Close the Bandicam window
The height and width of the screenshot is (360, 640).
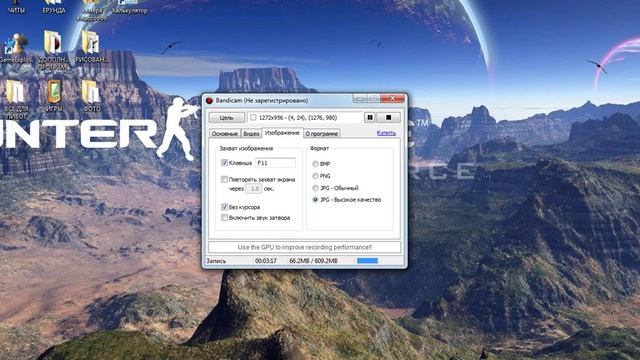point(392,98)
